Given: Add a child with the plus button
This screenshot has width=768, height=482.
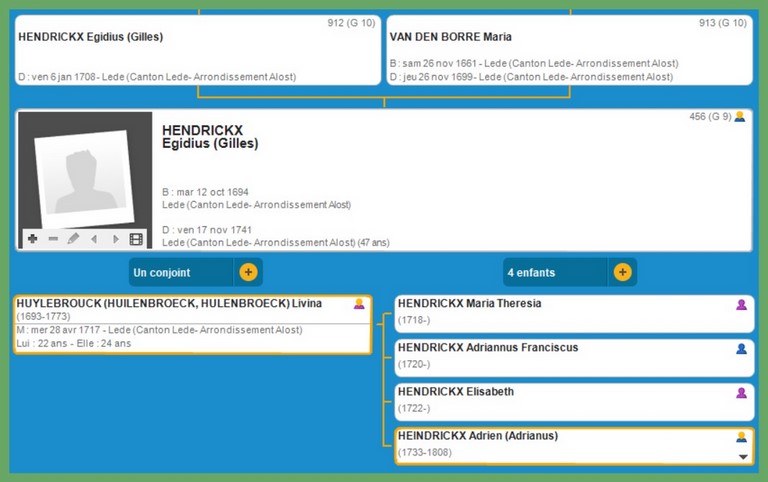Looking at the screenshot, I should (x=622, y=272).
